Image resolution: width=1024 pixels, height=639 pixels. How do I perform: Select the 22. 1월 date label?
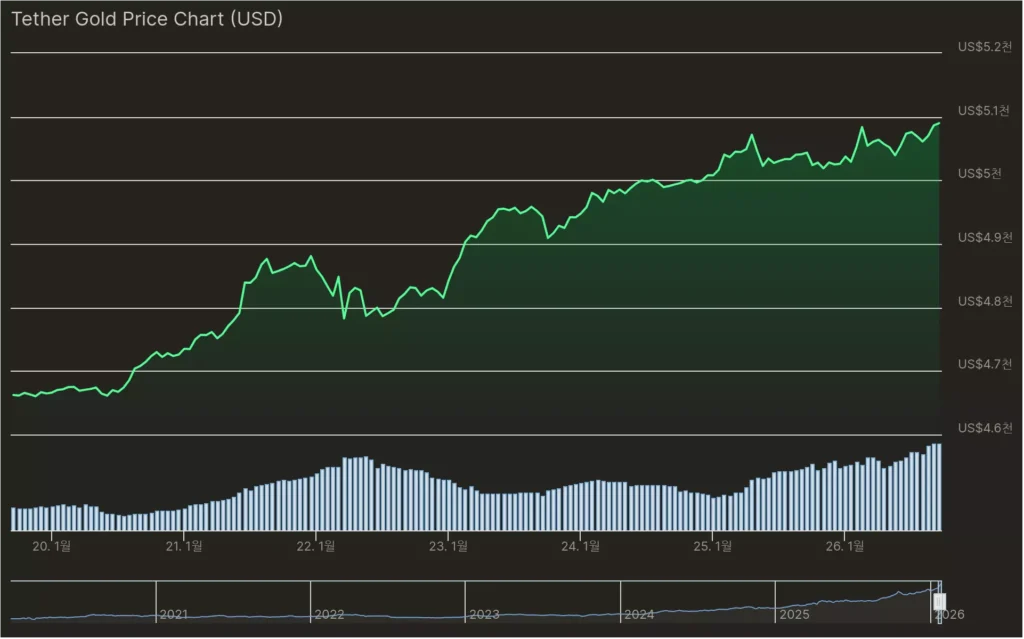pos(316,546)
